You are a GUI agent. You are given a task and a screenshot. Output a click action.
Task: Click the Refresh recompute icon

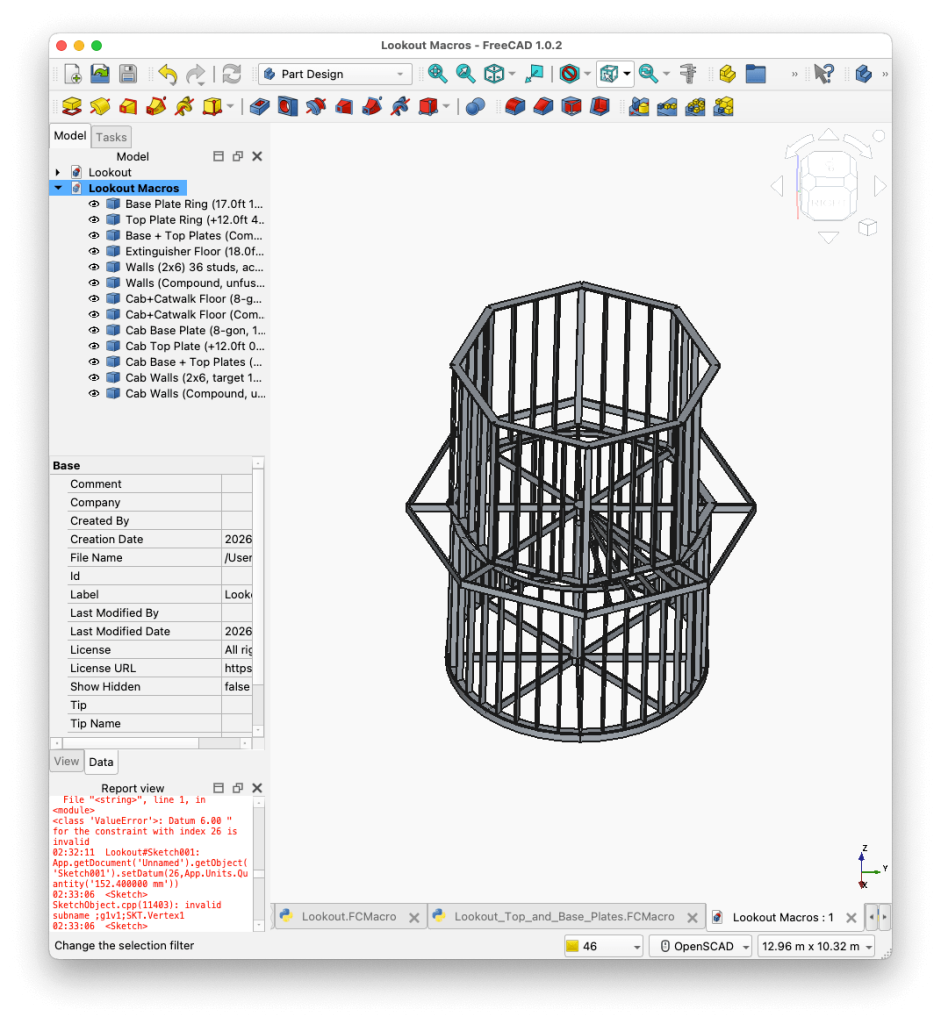pyautogui.click(x=231, y=74)
